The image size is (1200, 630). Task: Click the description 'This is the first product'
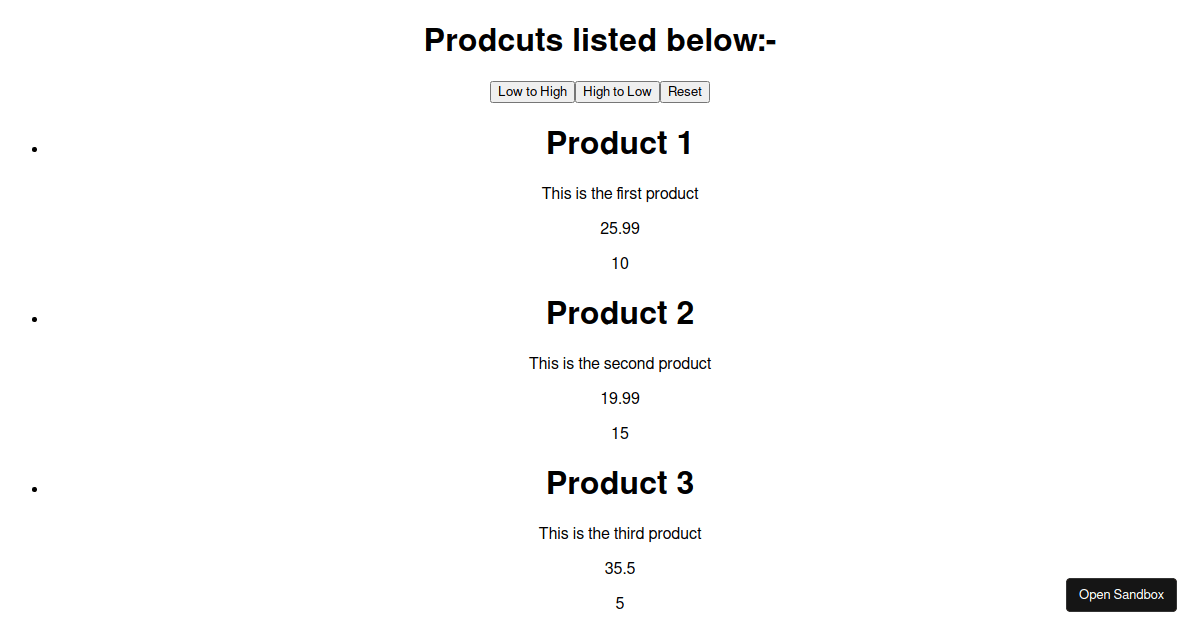(x=620, y=193)
